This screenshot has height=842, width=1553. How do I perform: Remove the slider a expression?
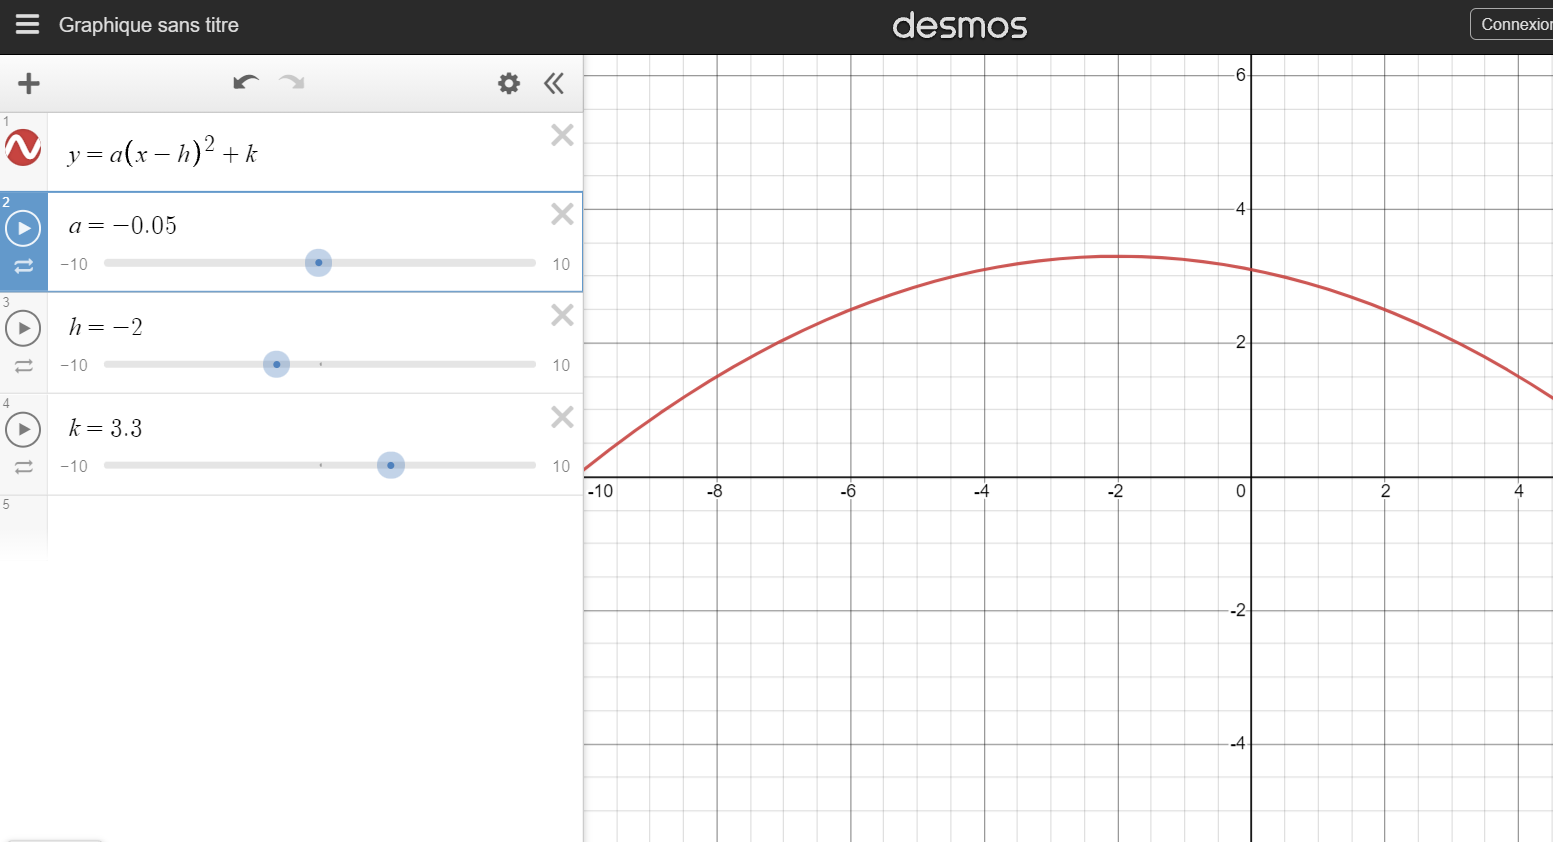click(x=562, y=214)
